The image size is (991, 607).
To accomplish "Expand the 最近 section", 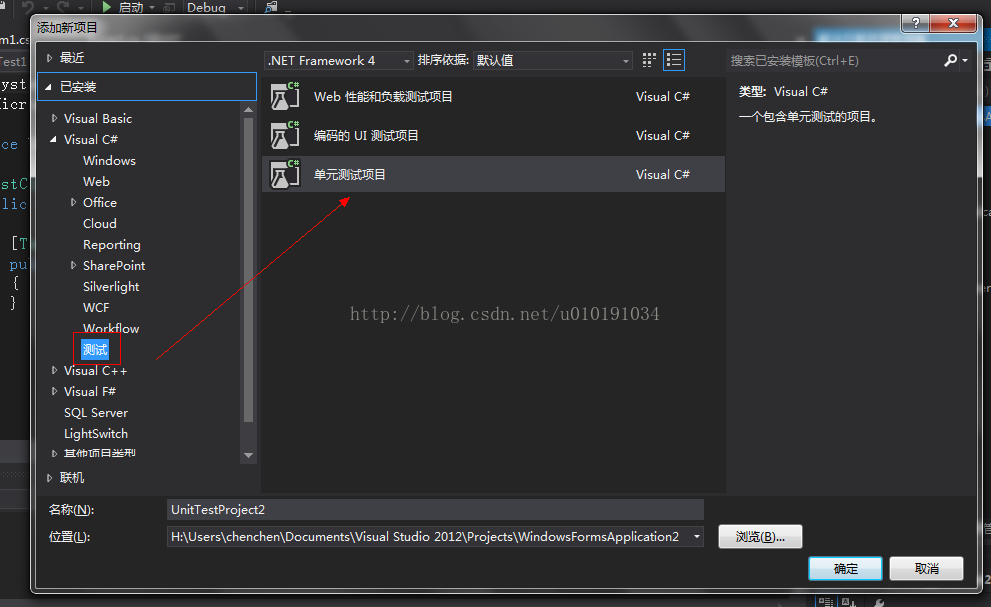I will [x=49, y=58].
